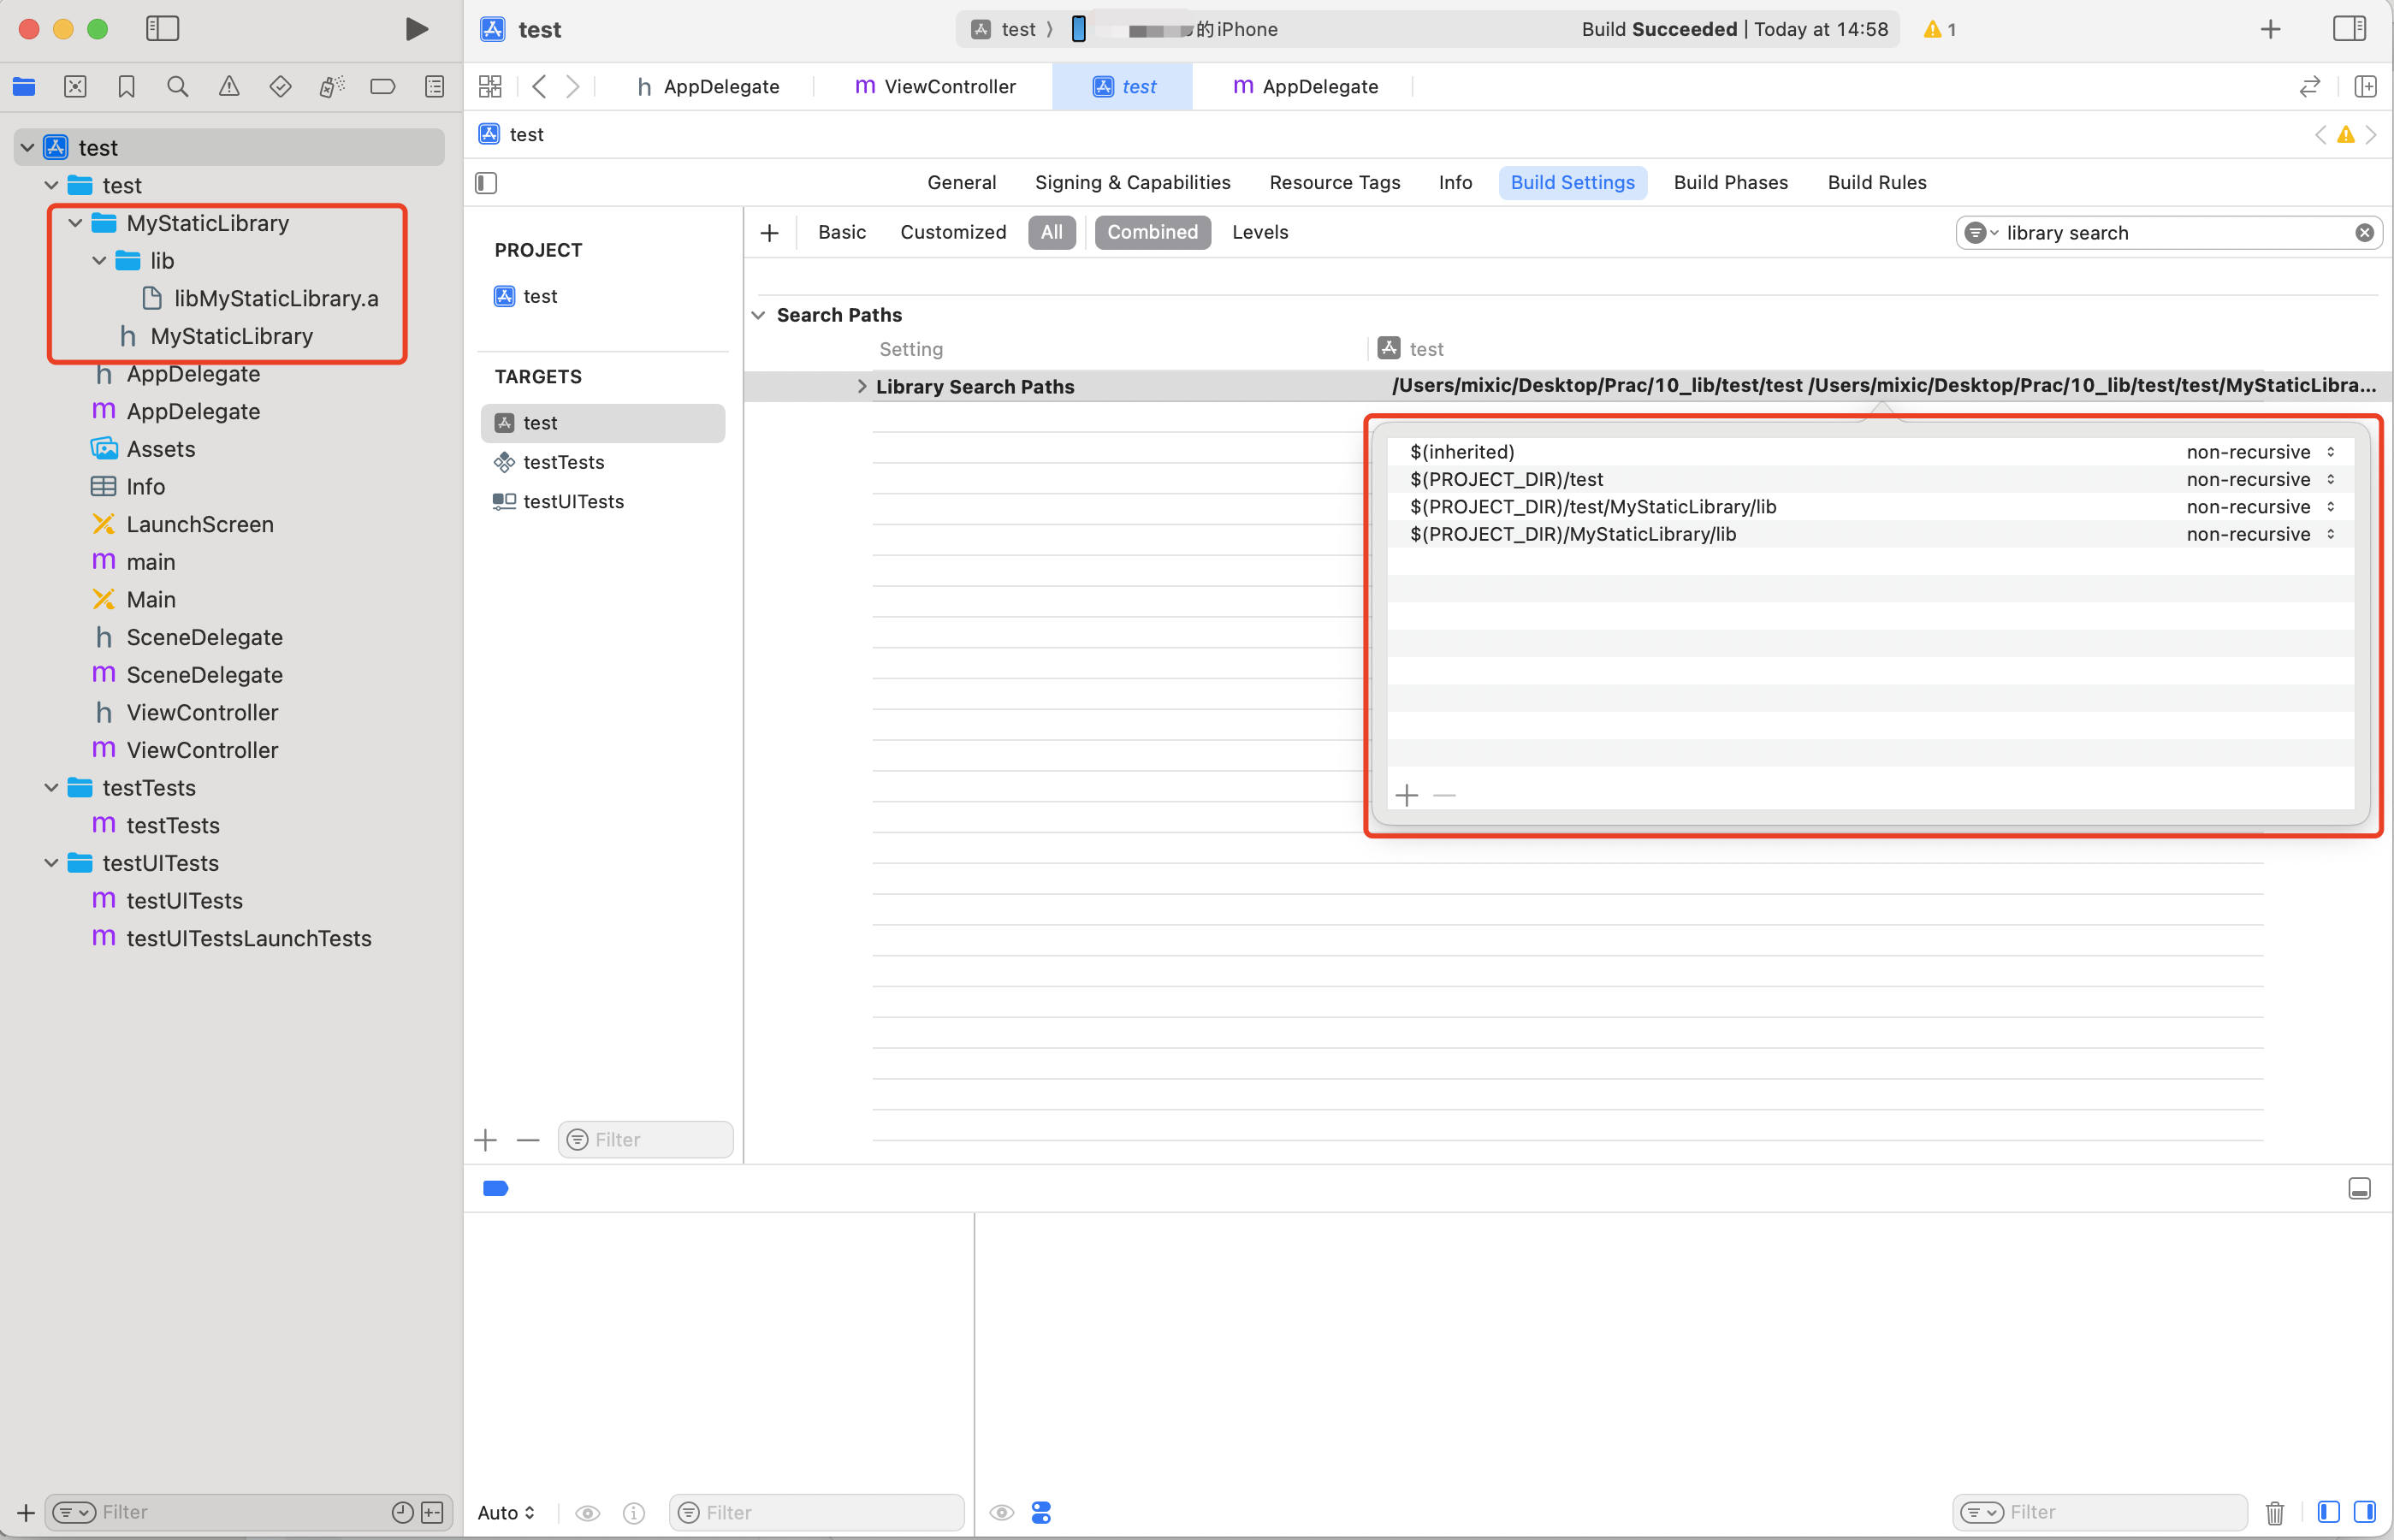
Task: Click the trash icon in console
Action: tap(2275, 1512)
